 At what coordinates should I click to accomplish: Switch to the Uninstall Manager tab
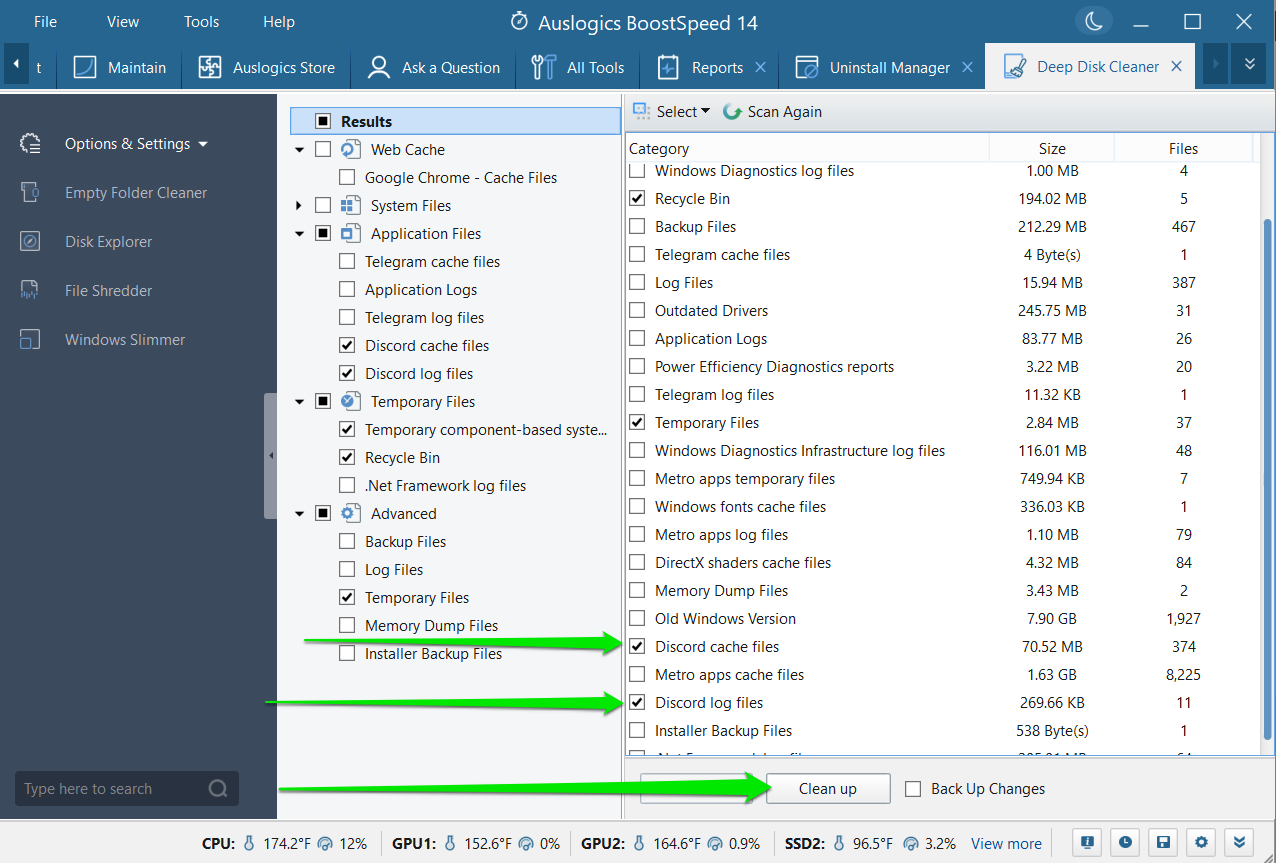coord(889,68)
